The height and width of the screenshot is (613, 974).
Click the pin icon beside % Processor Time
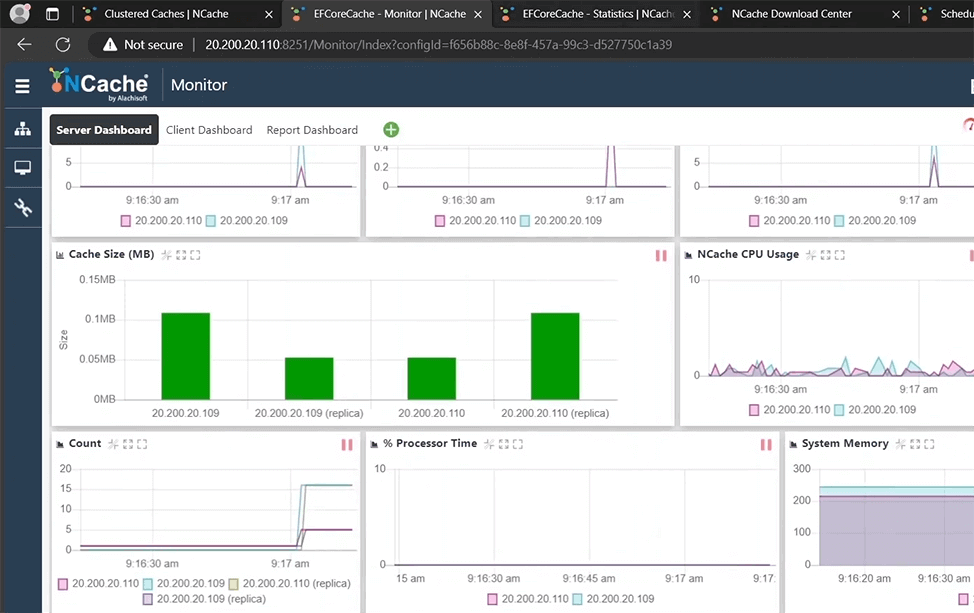click(489, 444)
